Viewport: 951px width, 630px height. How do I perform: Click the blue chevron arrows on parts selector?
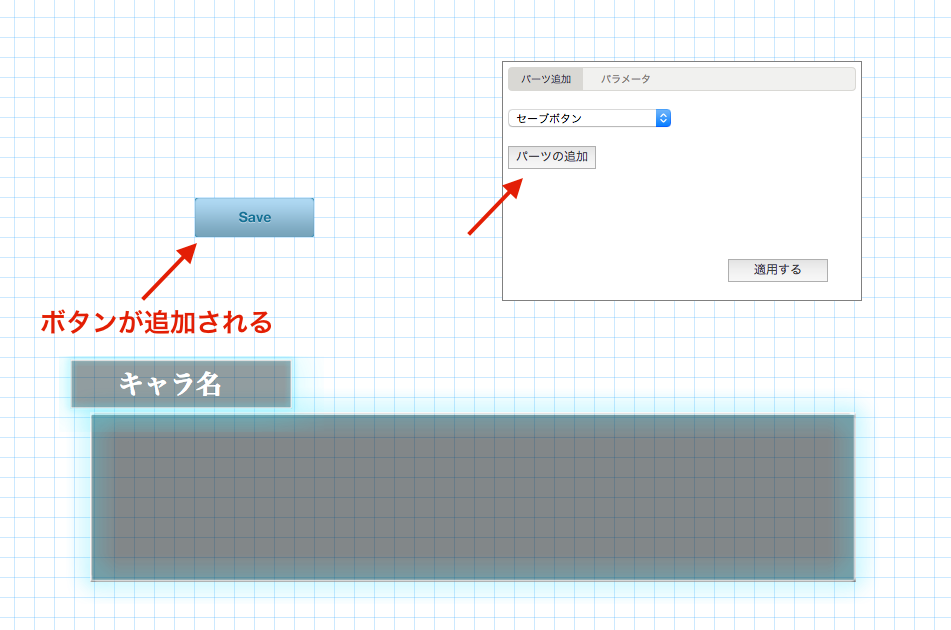[663, 118]
